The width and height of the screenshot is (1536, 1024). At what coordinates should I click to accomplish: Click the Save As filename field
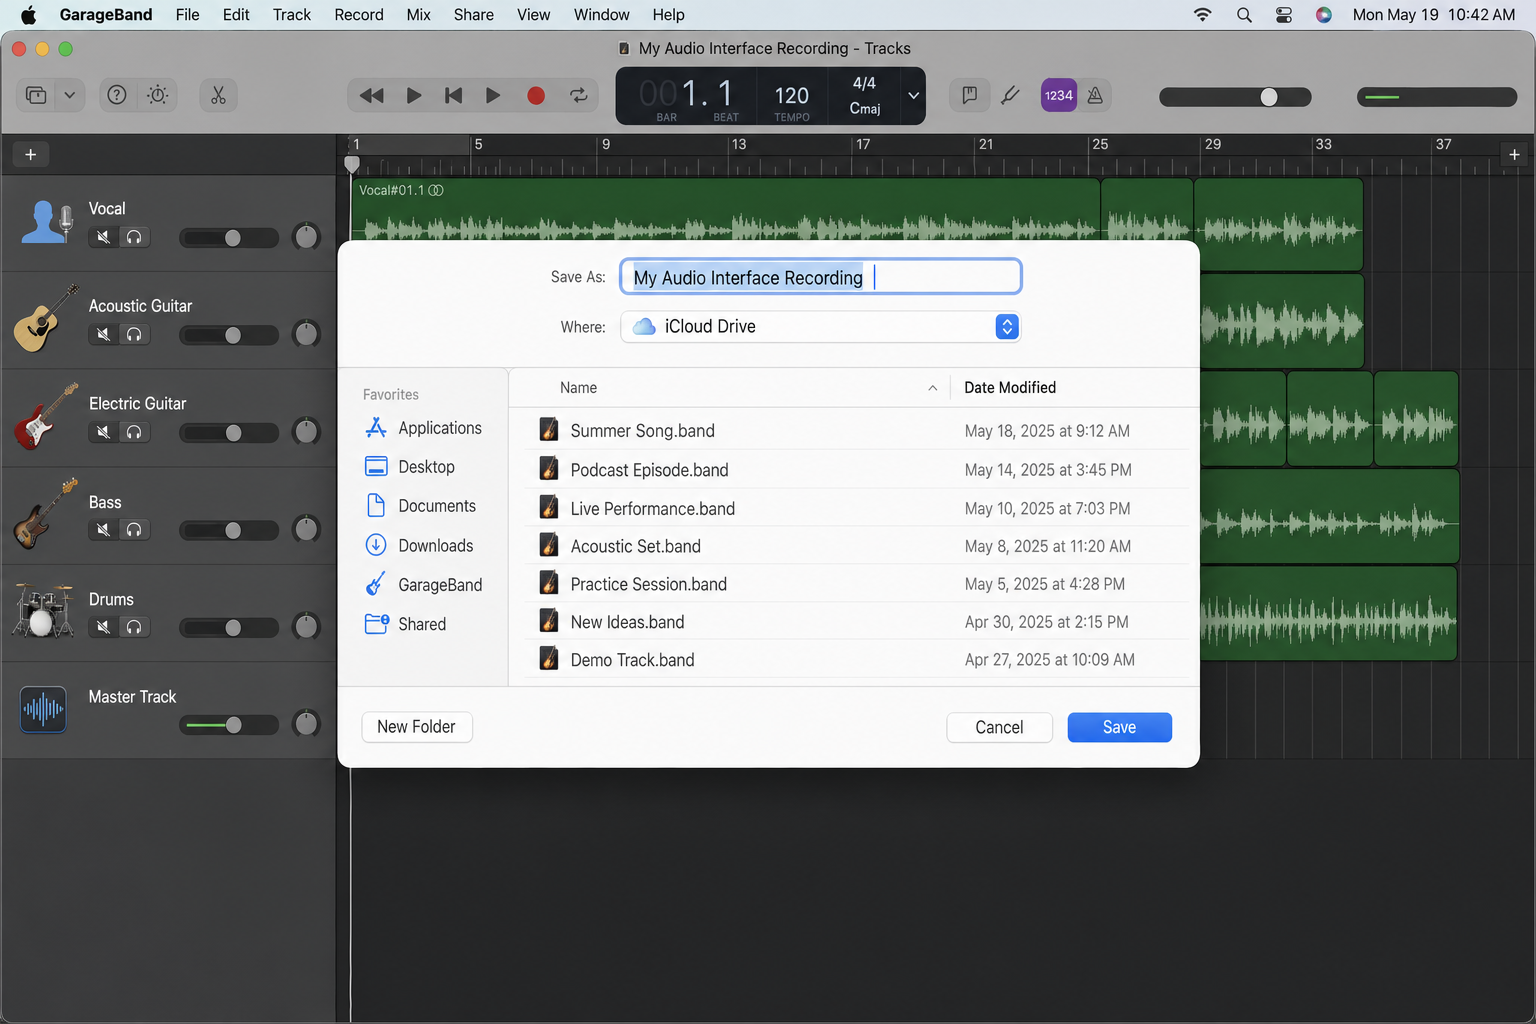tap(821, 277)
